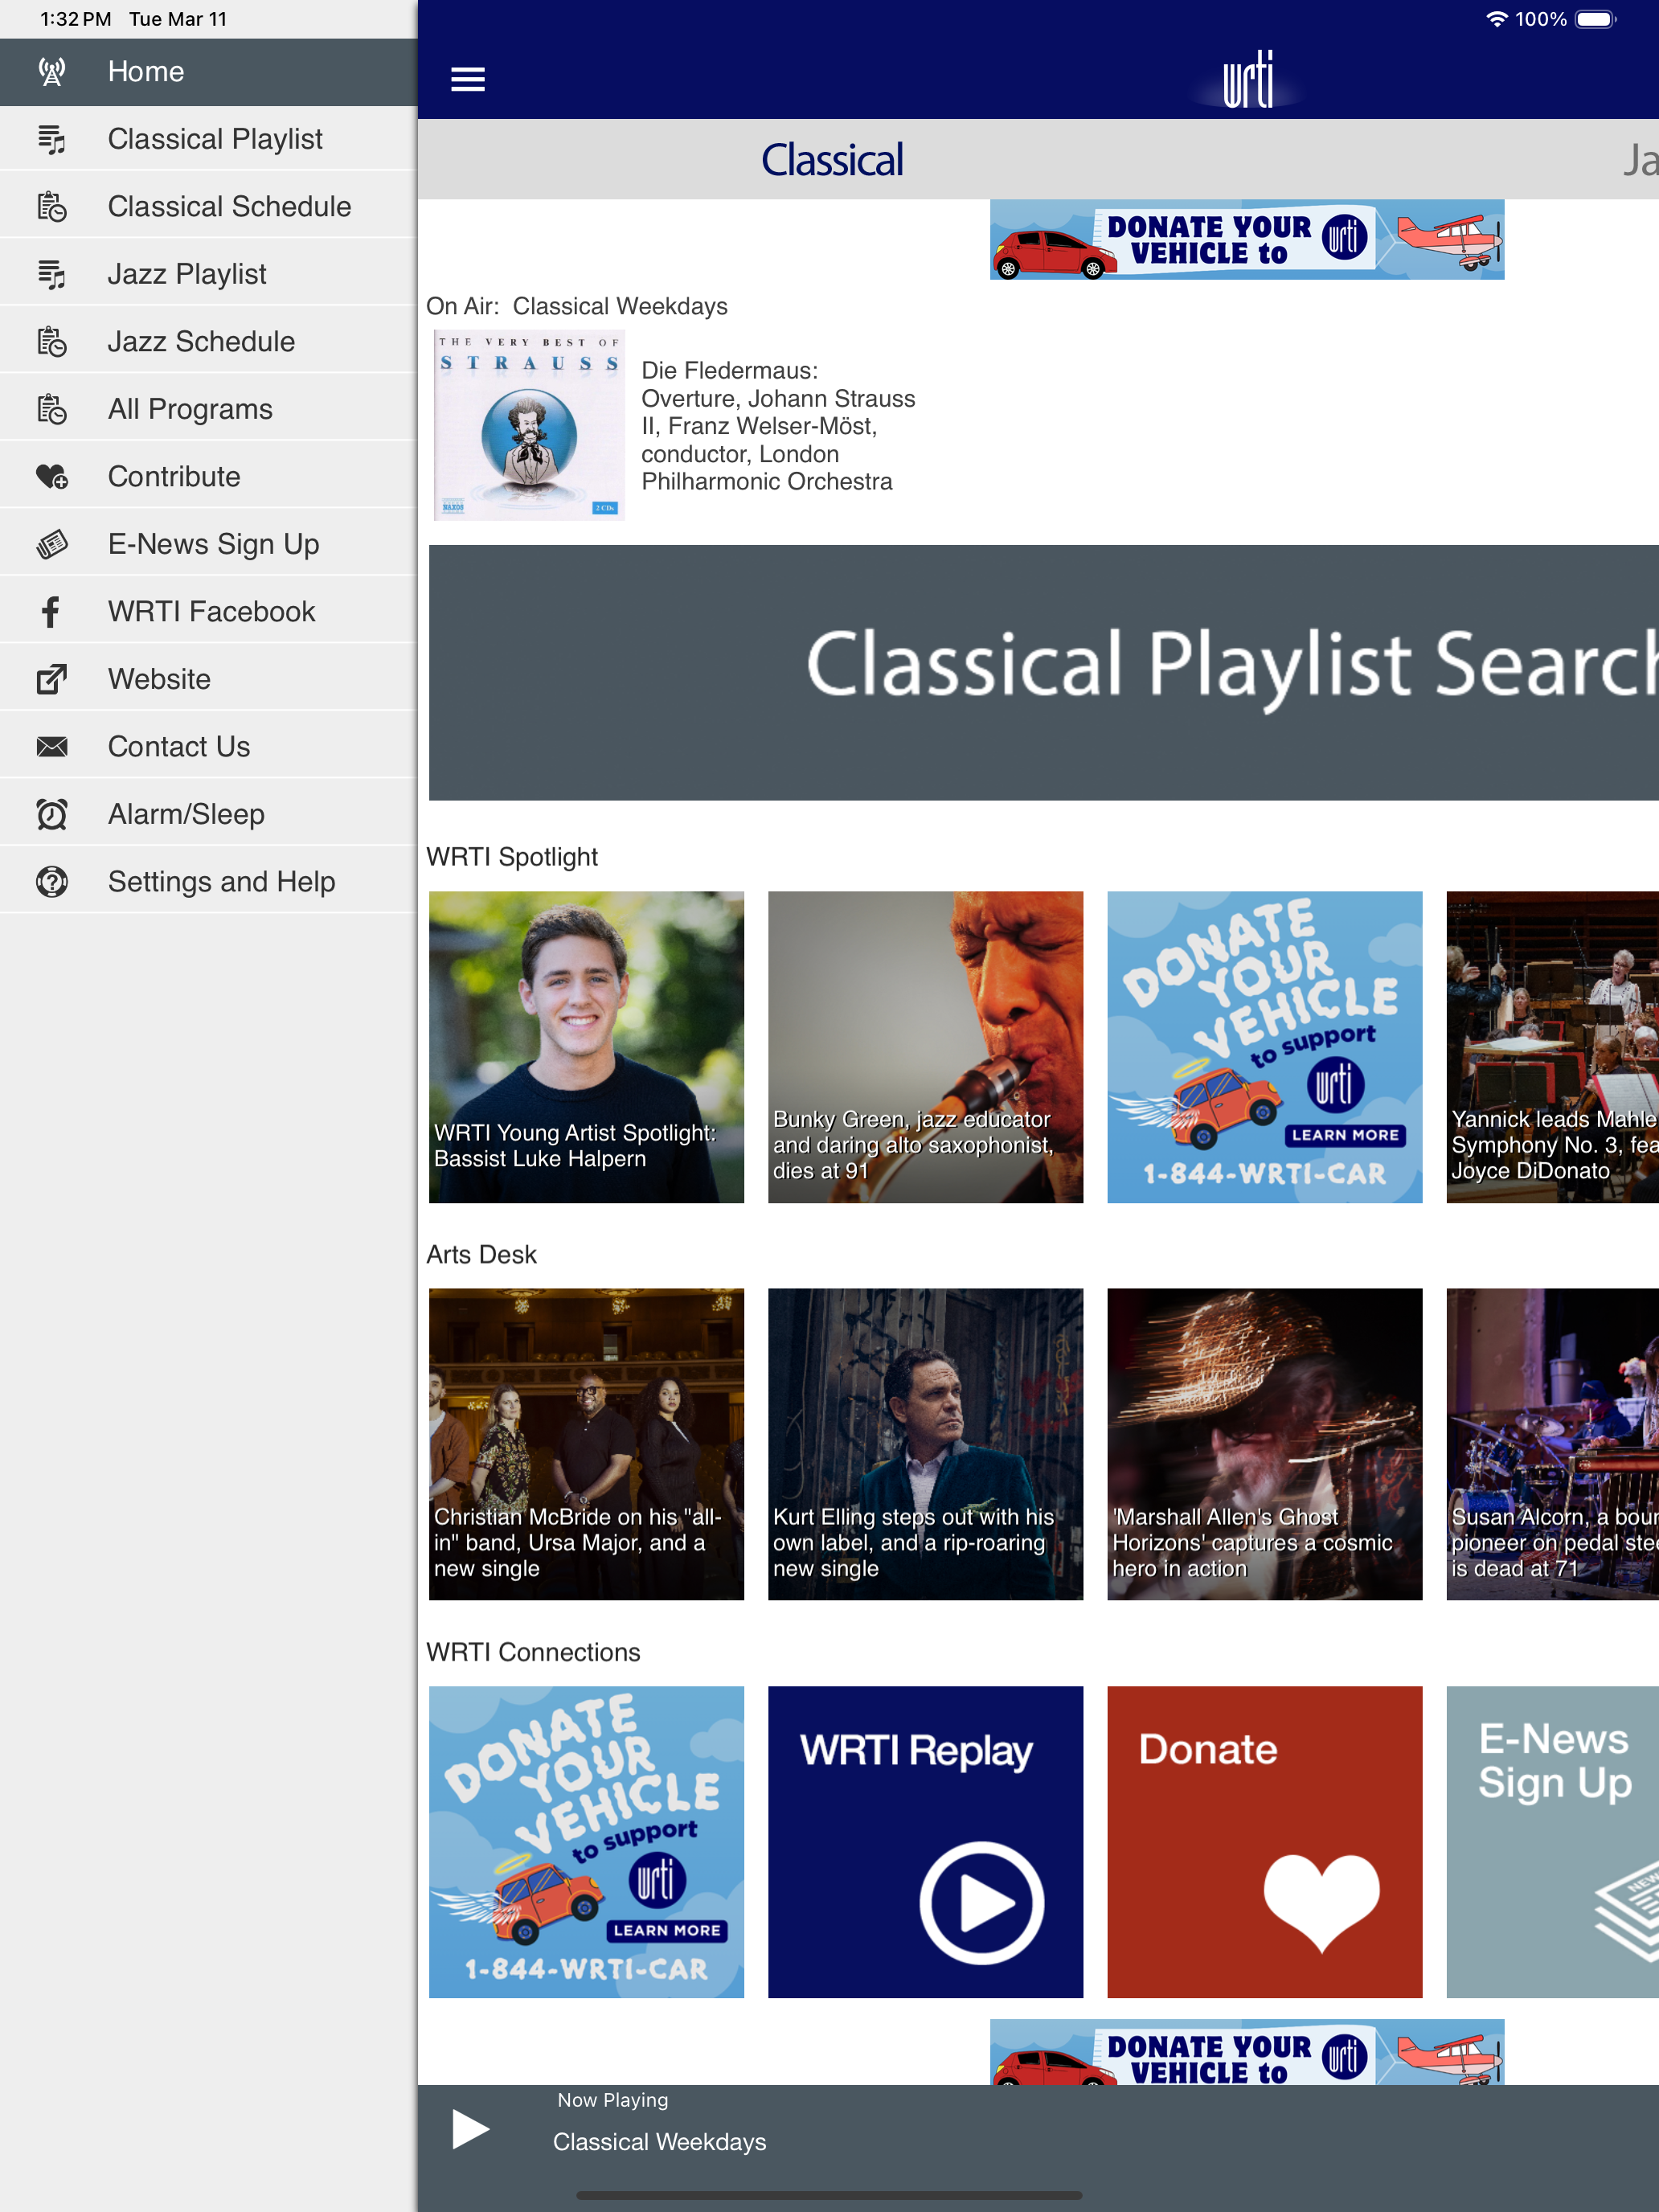The width and height of the screenshot is (1659, 2212).
Task: Click the Contribute heart icon
Action: pyautogui.click(x=52, y=477)
